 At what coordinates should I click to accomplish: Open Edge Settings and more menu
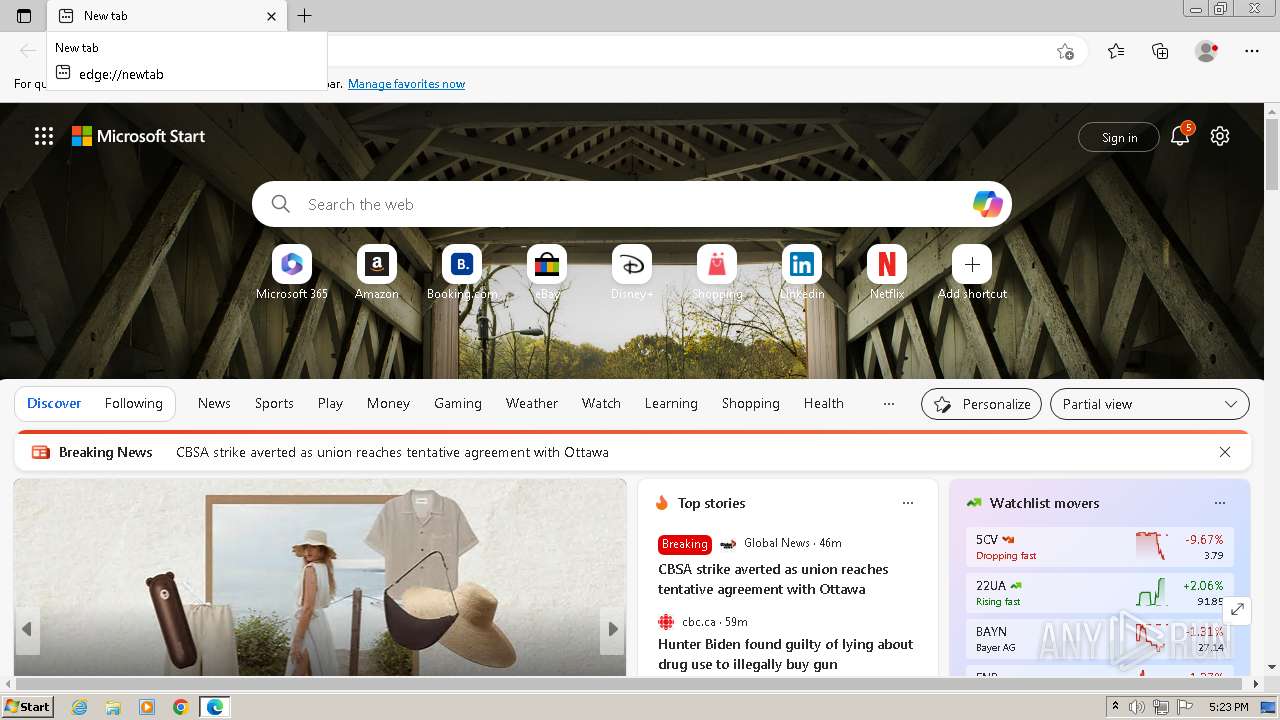click(x=1252, y=51)
